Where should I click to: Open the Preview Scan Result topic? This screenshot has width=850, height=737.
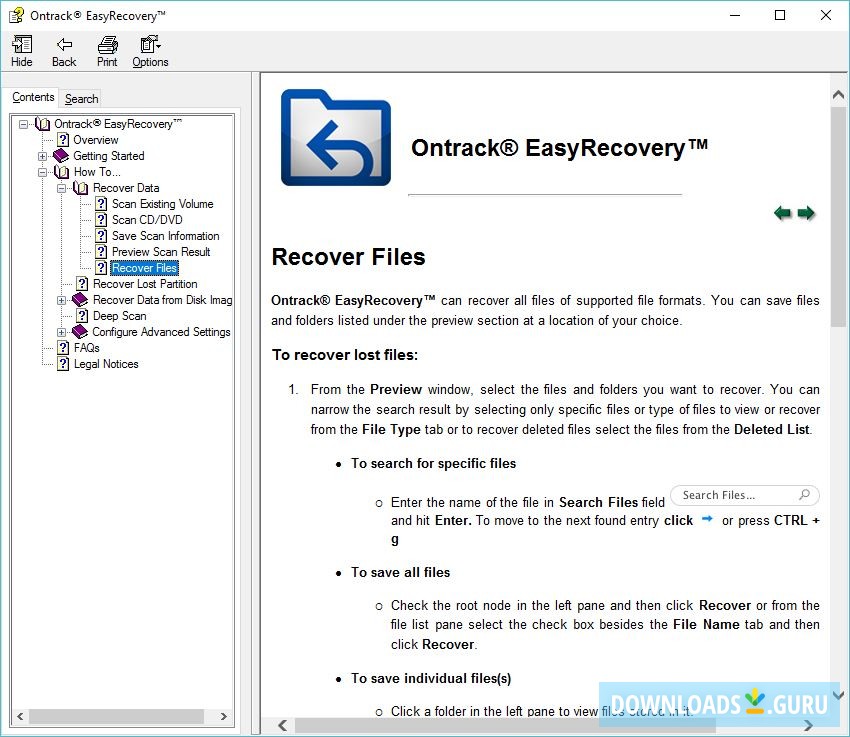click(161, 252)
